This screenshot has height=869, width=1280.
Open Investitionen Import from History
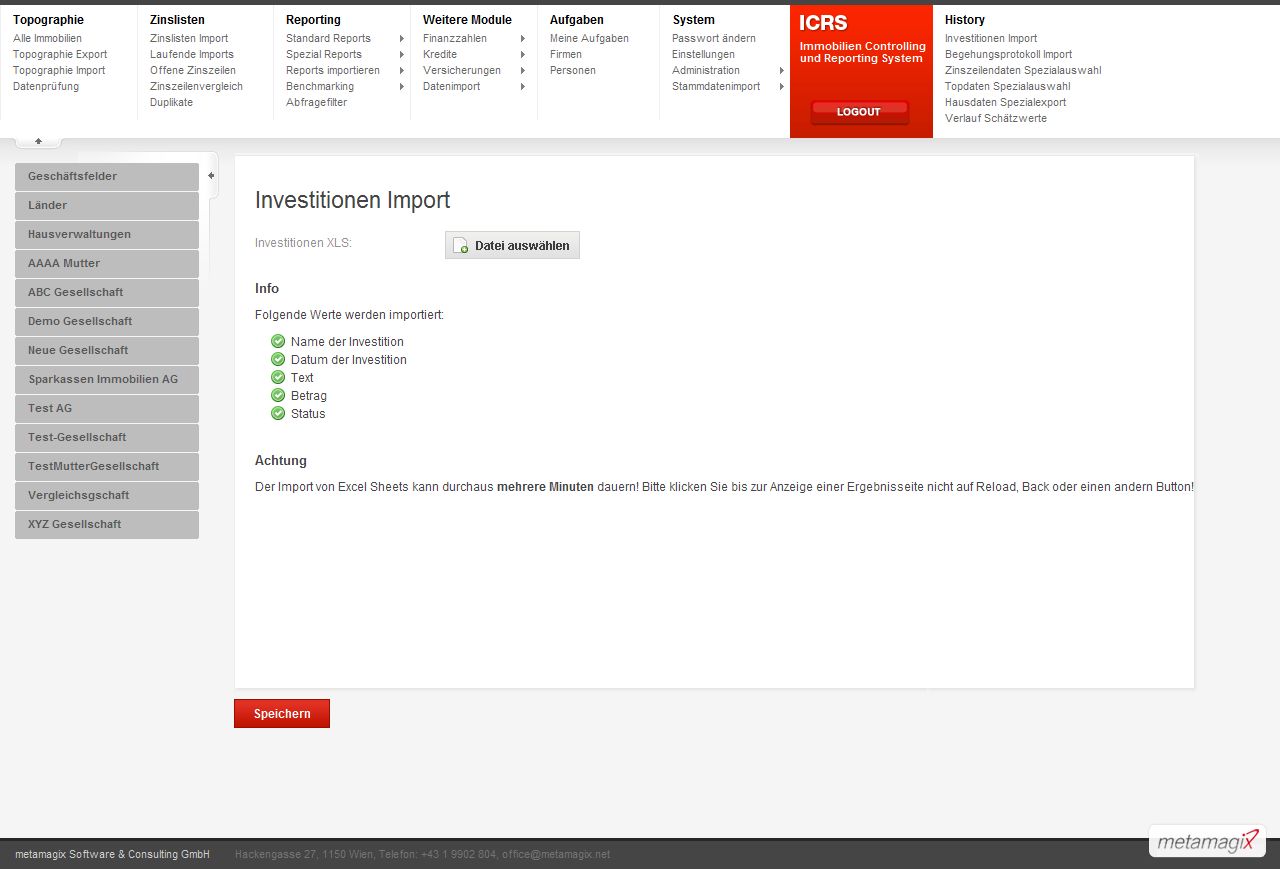991,39
